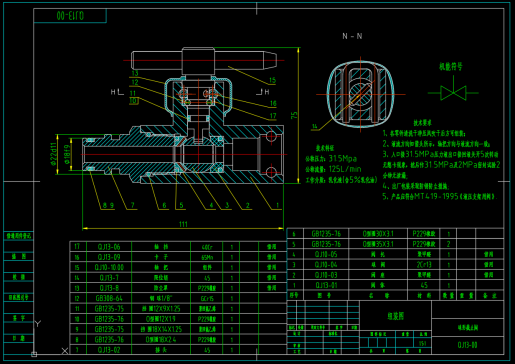Viewport: 515px width, 364px height.
Task: Select the Φ18f9 diameter dimension text
Action: (x=67, y=154)
